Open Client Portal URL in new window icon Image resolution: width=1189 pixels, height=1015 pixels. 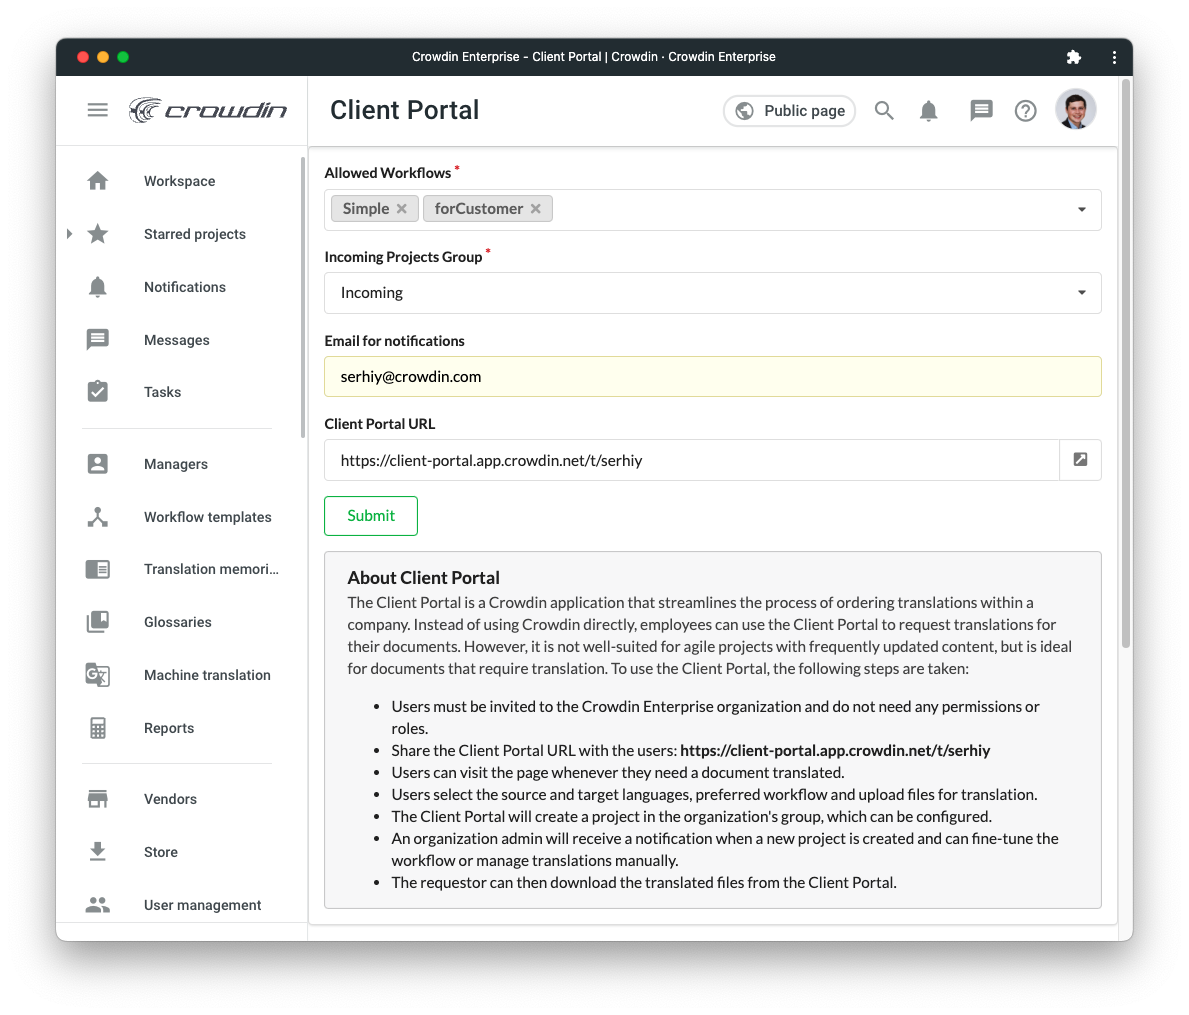[1080, 459]
